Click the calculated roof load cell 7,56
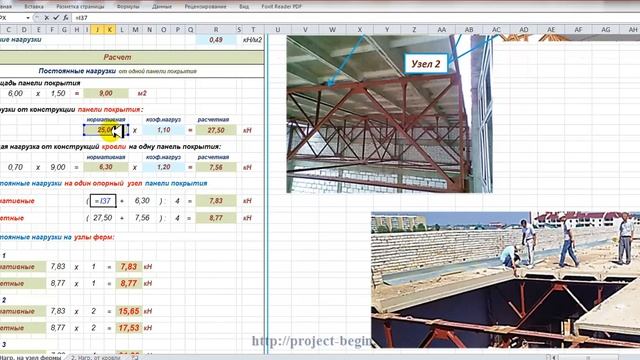 pos(216,167)
